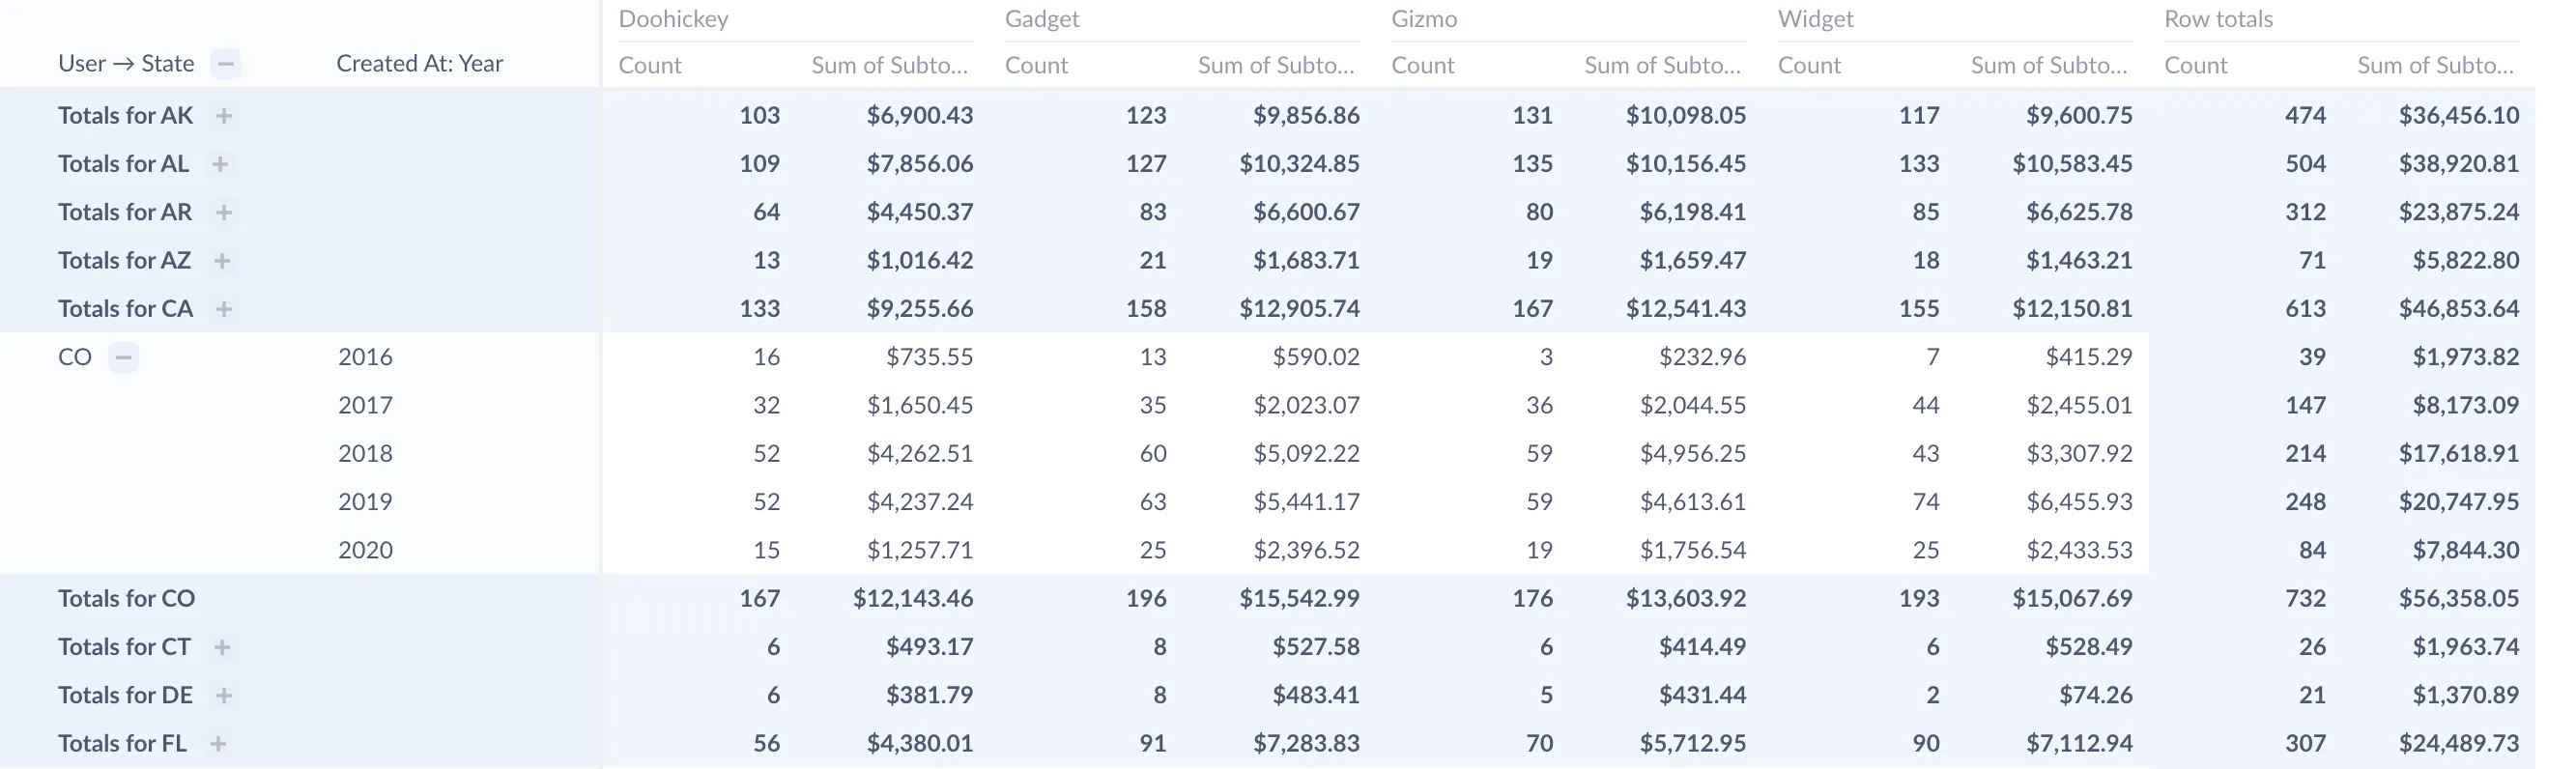Click the $38,920.81 row total for AL
The image size is (2576, 769).
(x=2459, y=164)
